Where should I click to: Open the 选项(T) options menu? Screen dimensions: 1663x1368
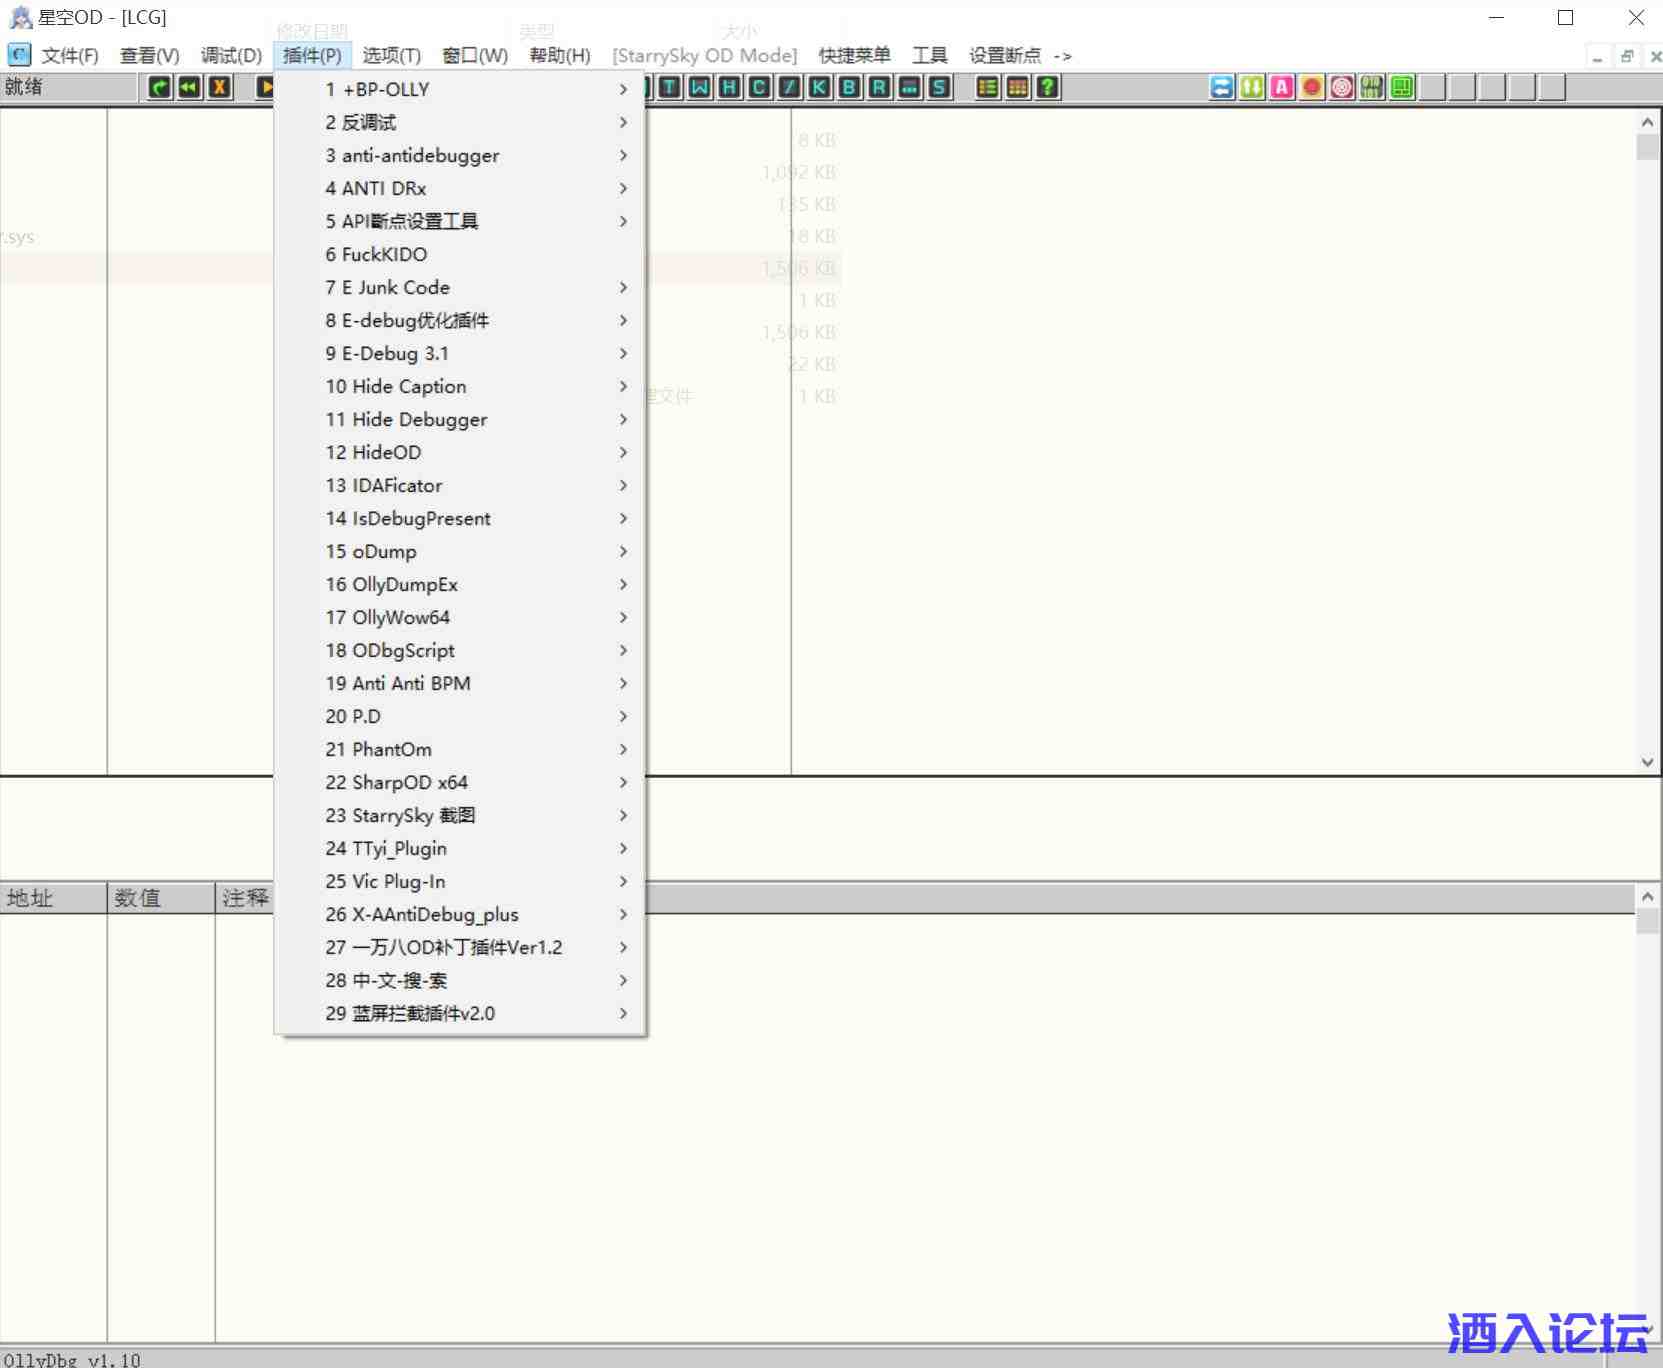click(391, 56)
